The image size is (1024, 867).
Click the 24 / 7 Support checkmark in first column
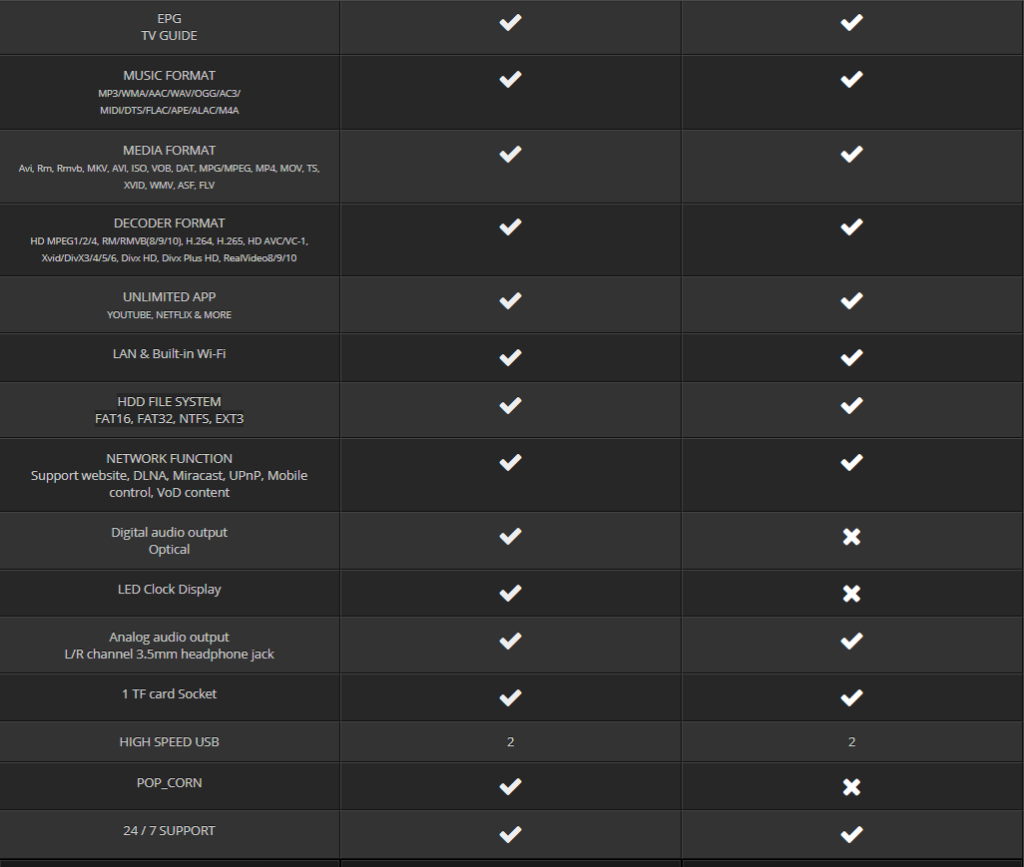click(x=510, y=834)
